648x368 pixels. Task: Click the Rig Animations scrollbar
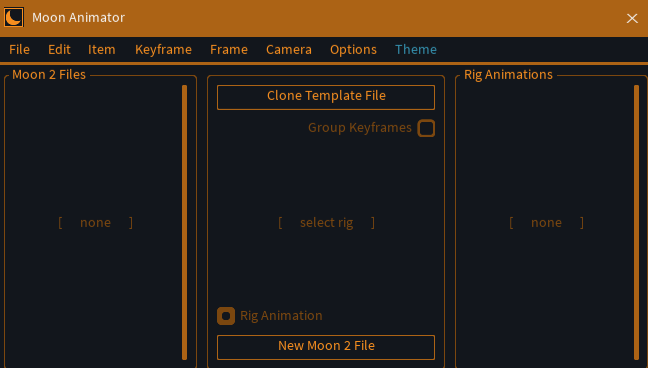click(x=636, y=222)
